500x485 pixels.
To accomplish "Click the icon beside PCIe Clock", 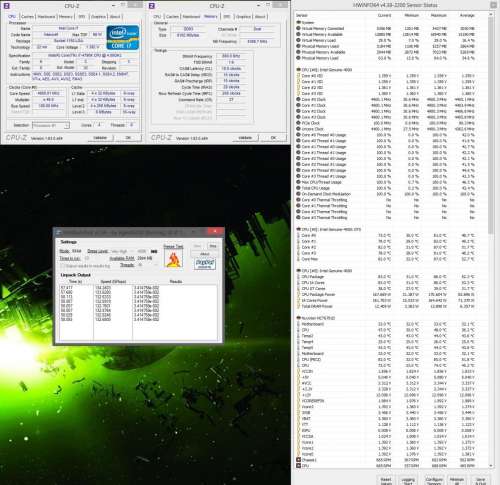I will pyautogui.click(x=298, y=123).
